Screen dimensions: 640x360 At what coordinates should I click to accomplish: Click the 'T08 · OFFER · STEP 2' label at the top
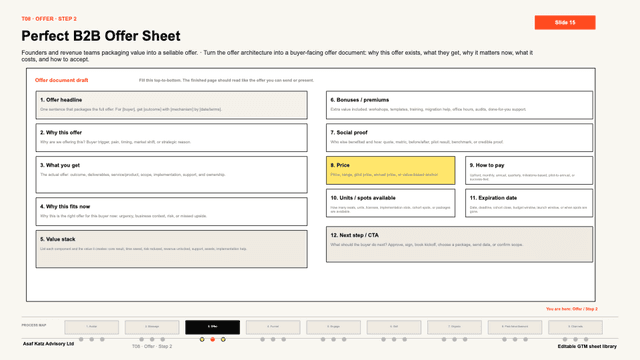pyautogui.click(x=49, y=19)
